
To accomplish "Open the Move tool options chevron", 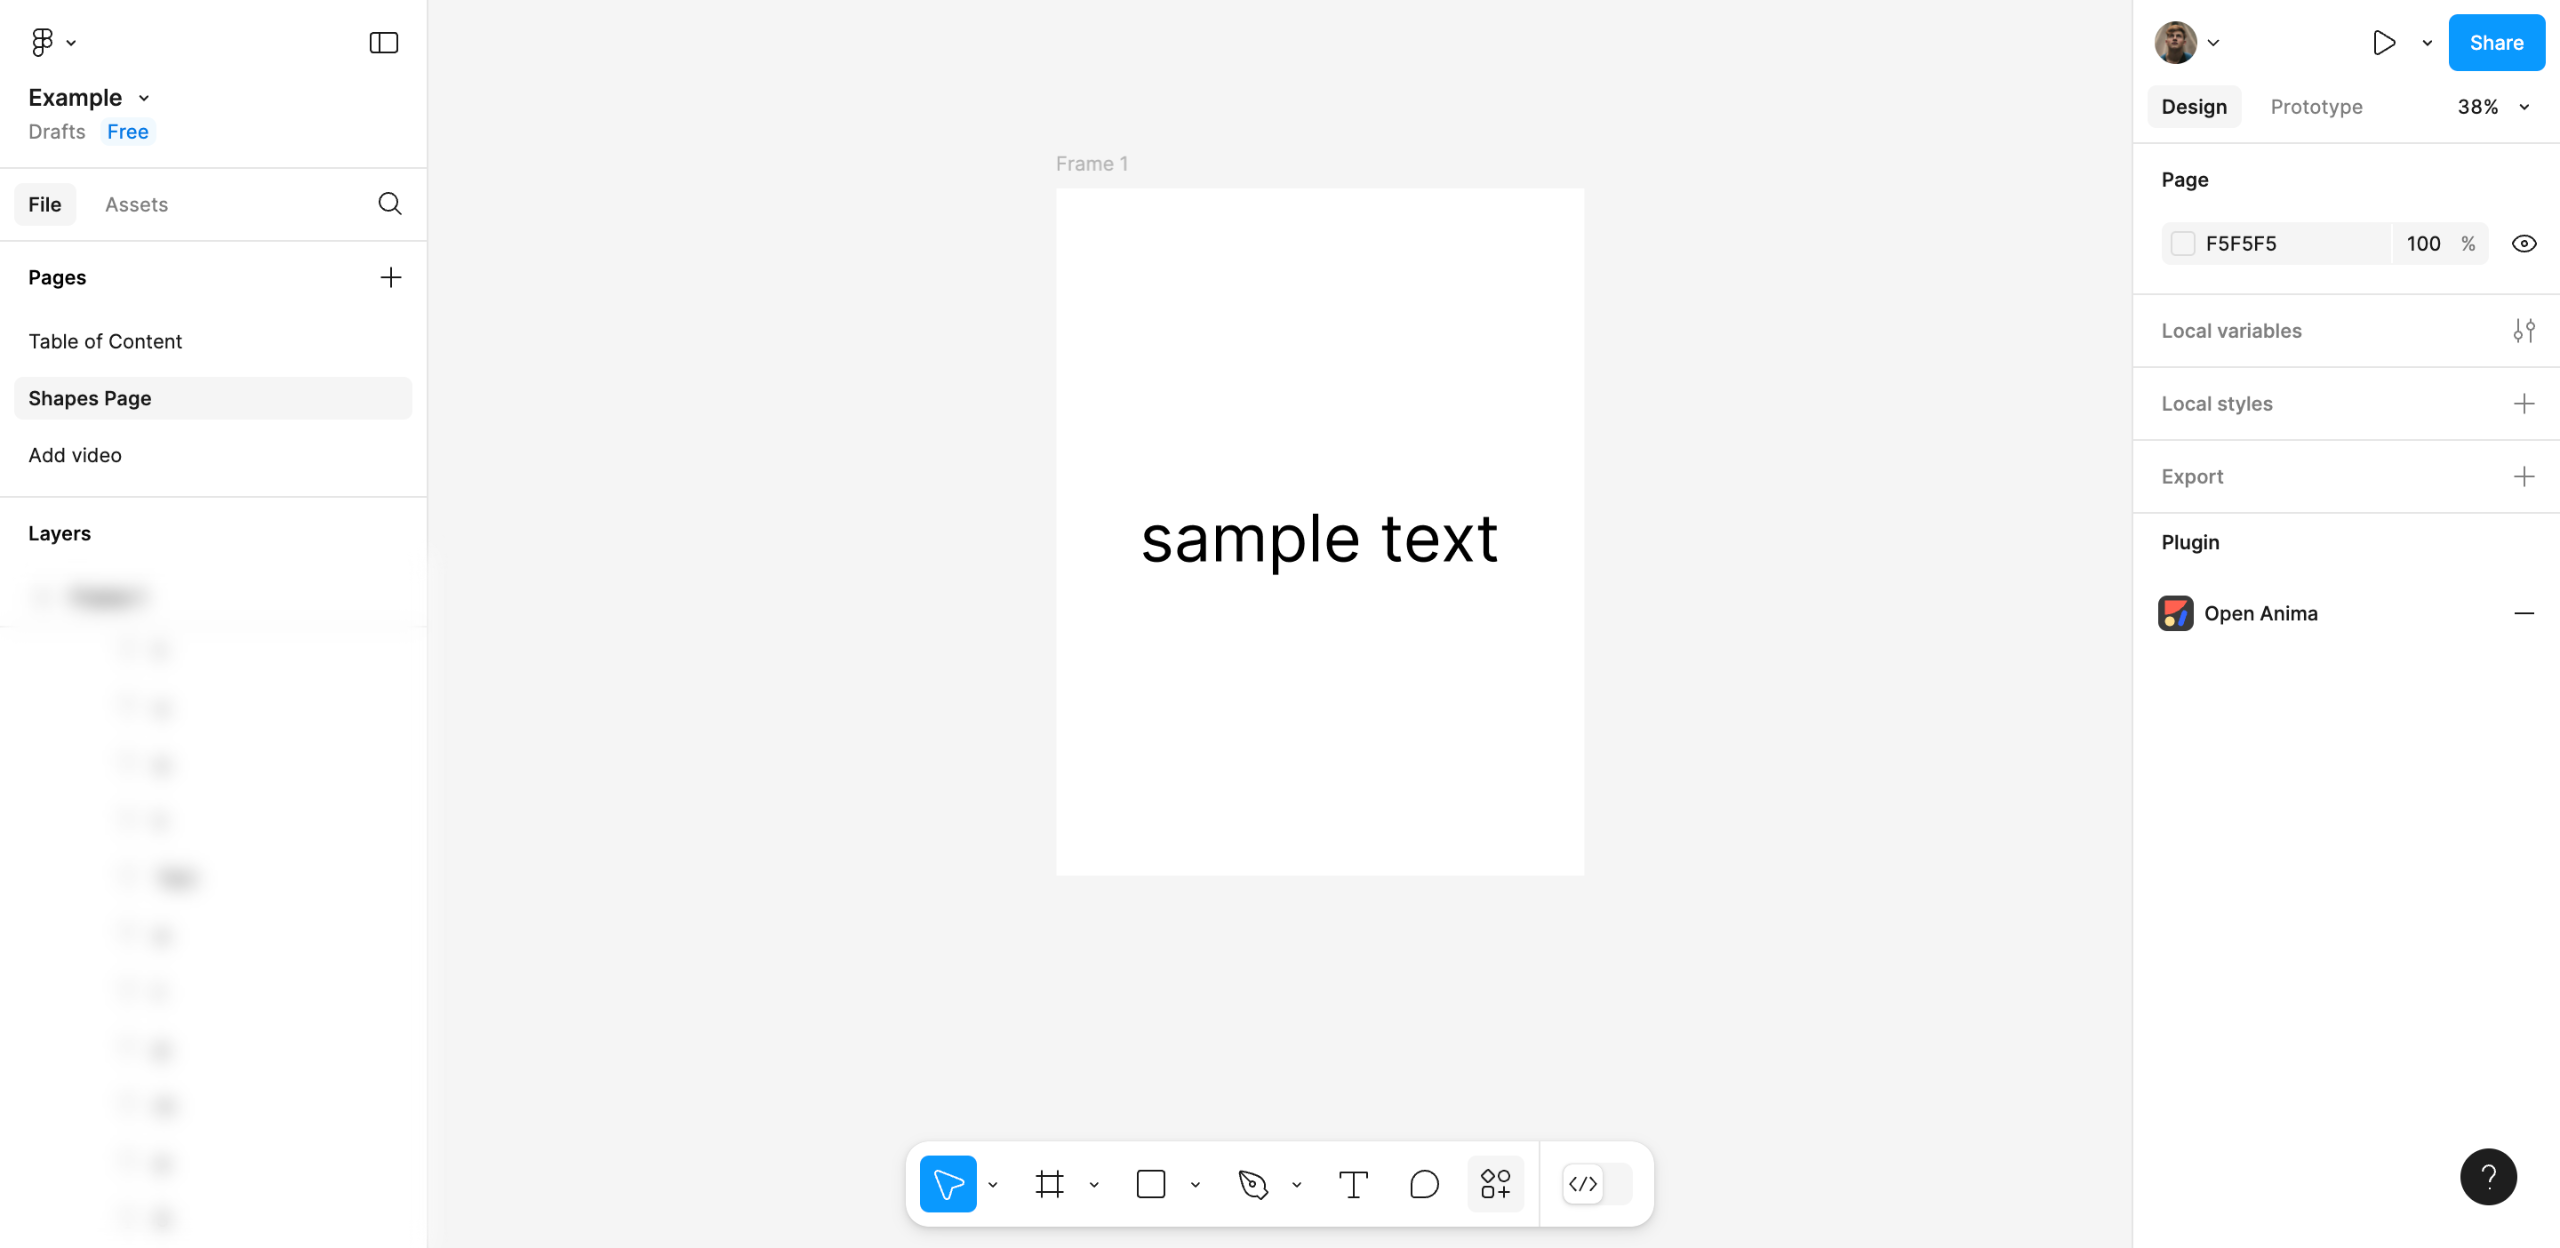I will (993, 1185).
